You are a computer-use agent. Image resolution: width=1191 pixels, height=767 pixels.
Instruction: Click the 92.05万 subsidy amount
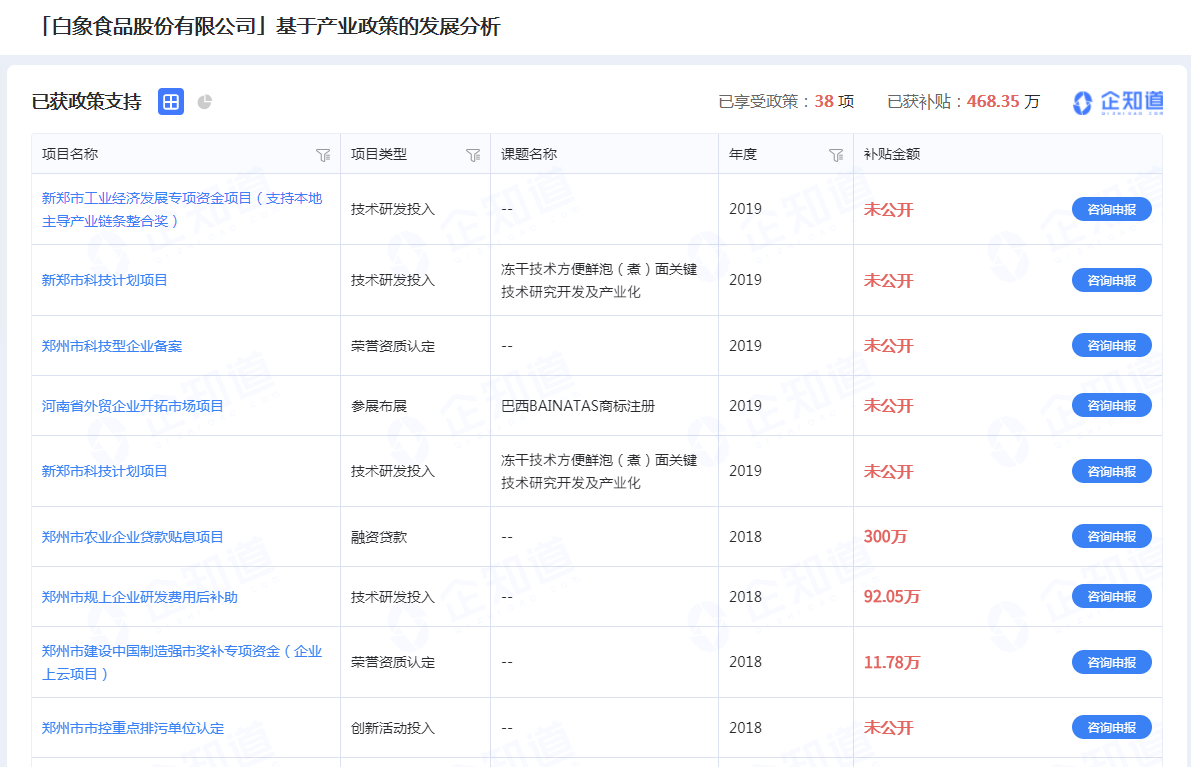click(x=892, y=597)
